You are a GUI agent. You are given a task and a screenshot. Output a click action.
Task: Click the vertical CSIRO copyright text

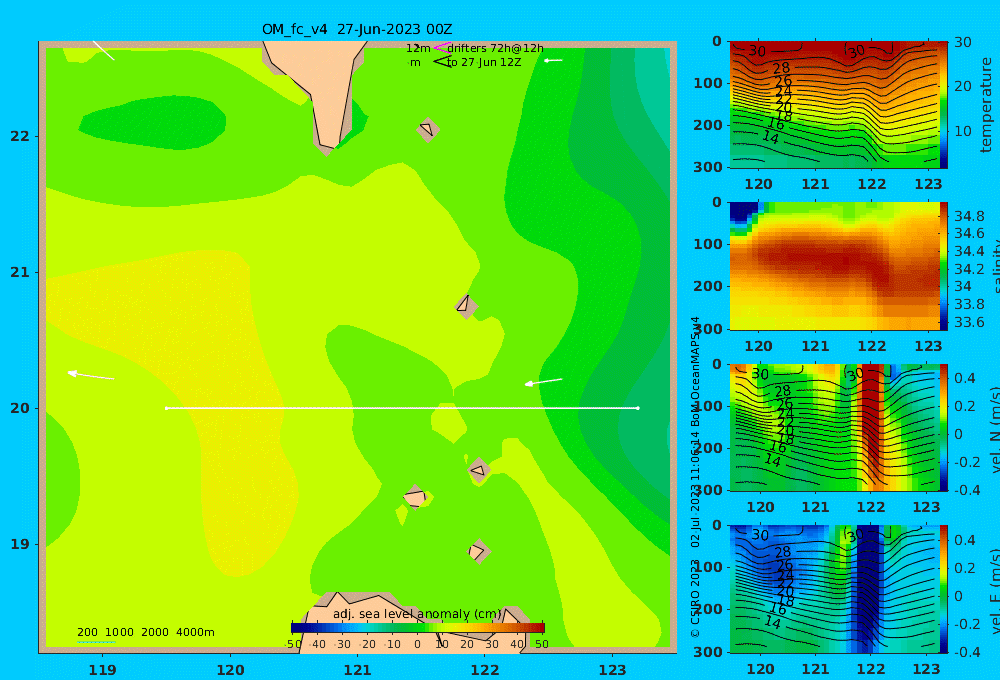tap(695, 477)
